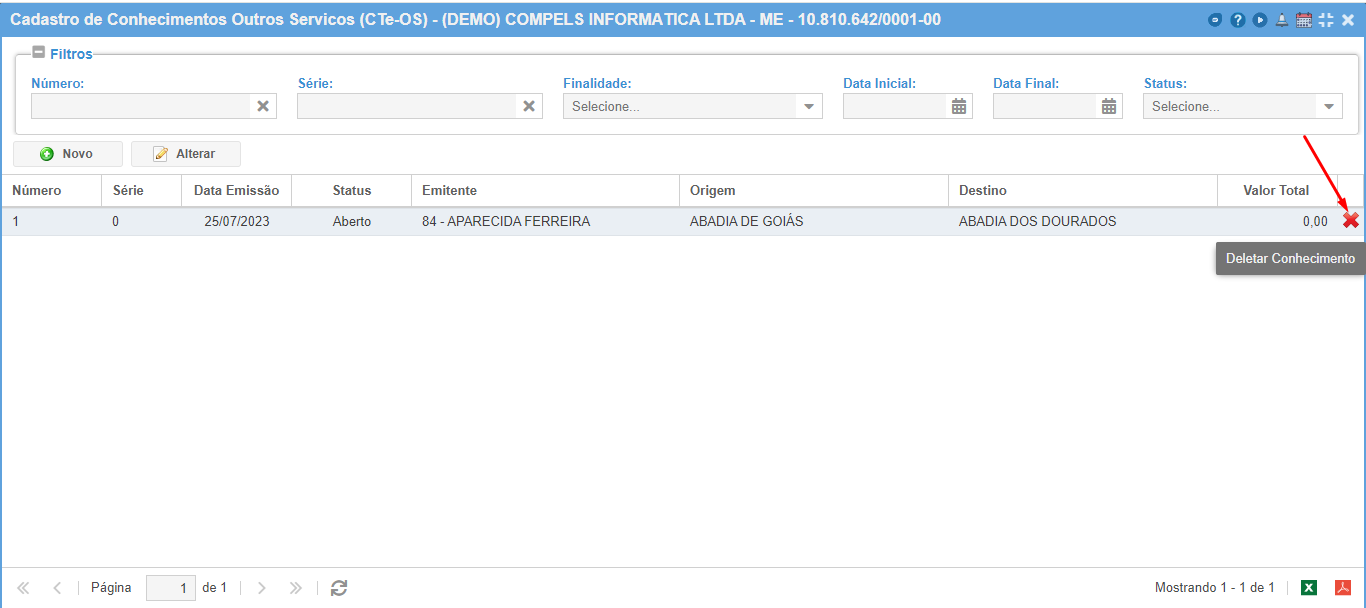Export the grid to Excel

[x=1309, y=588]
